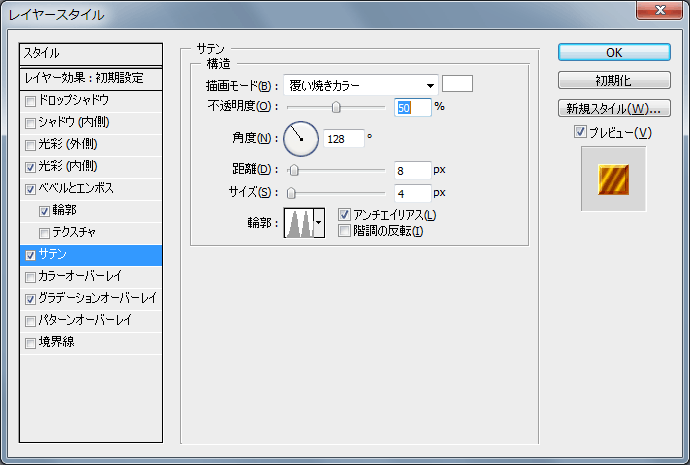The height and width of the screenshot is (465, 690).
Task: Close the レイヤースタイル dialog
Action: click(x=659, y=10)
